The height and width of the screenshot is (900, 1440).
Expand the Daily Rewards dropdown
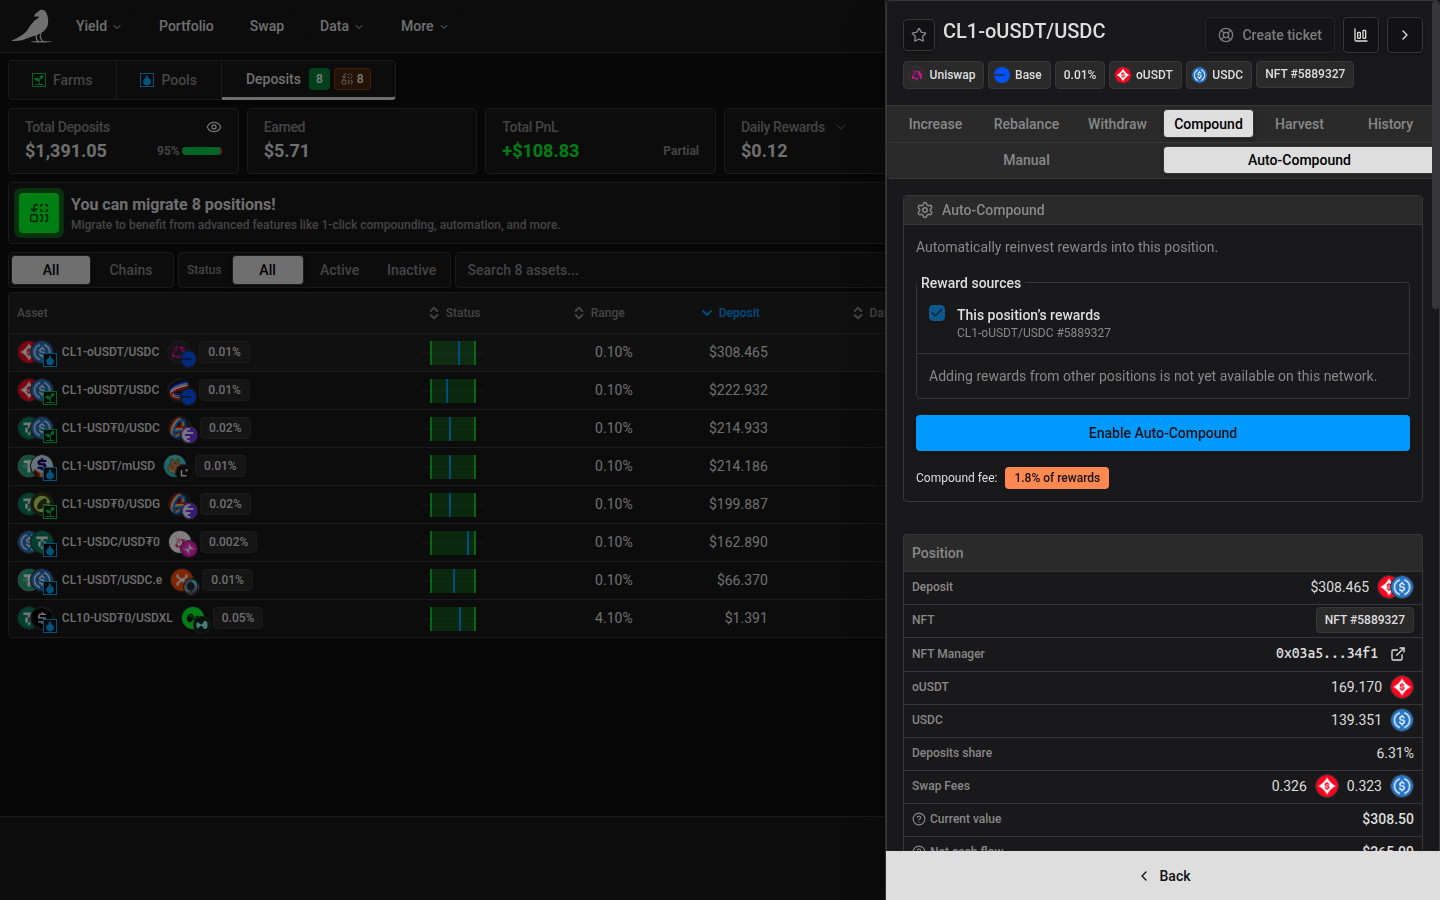click(x=841, y=127)
